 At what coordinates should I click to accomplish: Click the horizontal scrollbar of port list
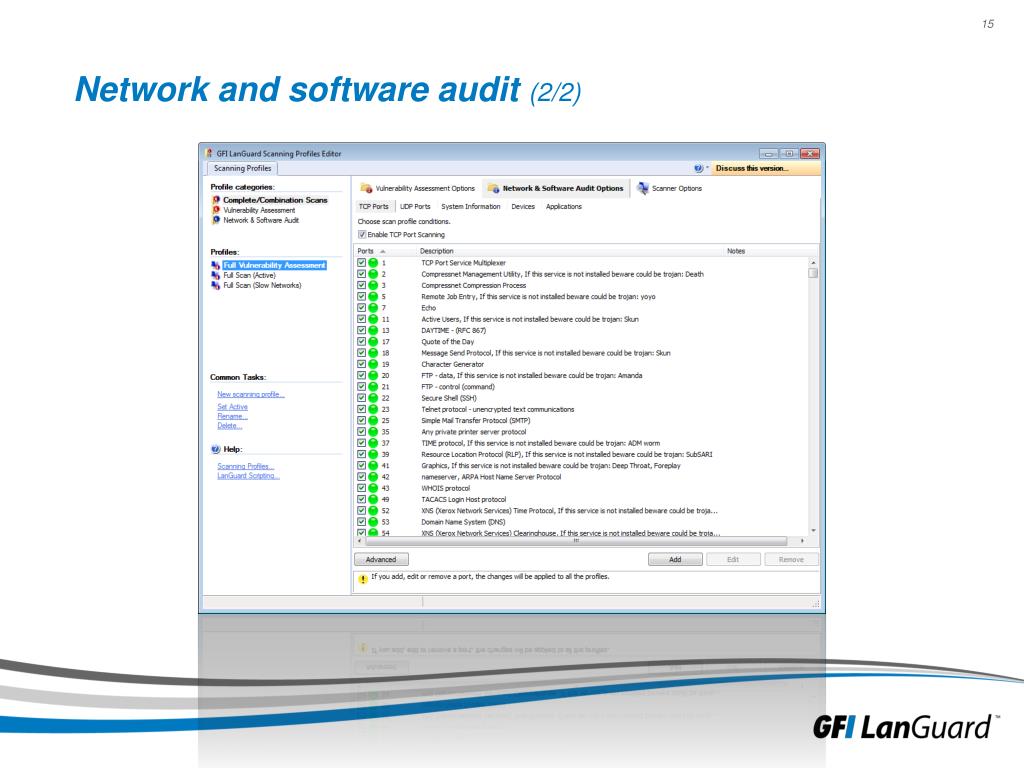(576, 541)
